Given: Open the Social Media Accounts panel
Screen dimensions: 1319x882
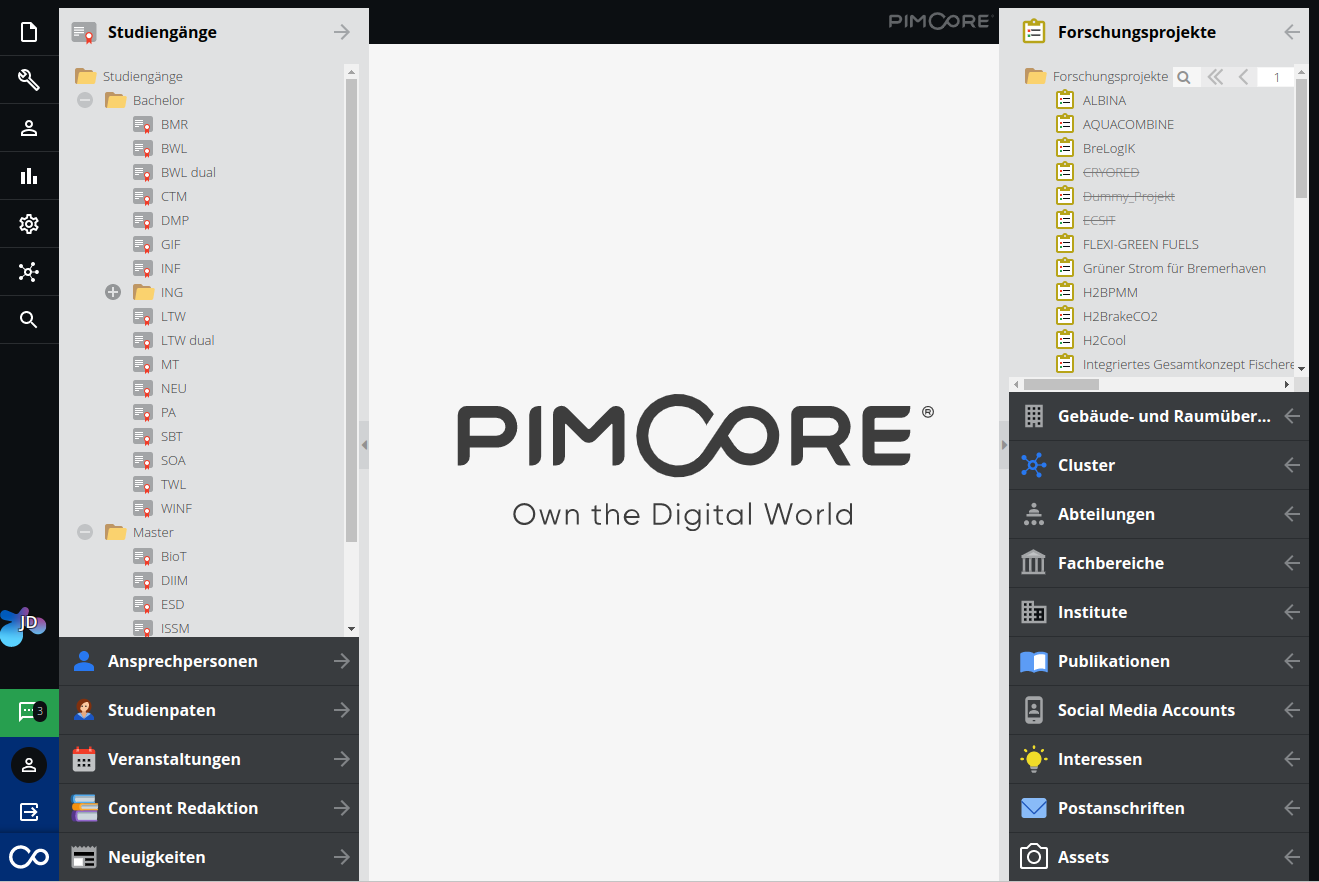Looking at the screenshot, I should click(x=1159, y=710).
